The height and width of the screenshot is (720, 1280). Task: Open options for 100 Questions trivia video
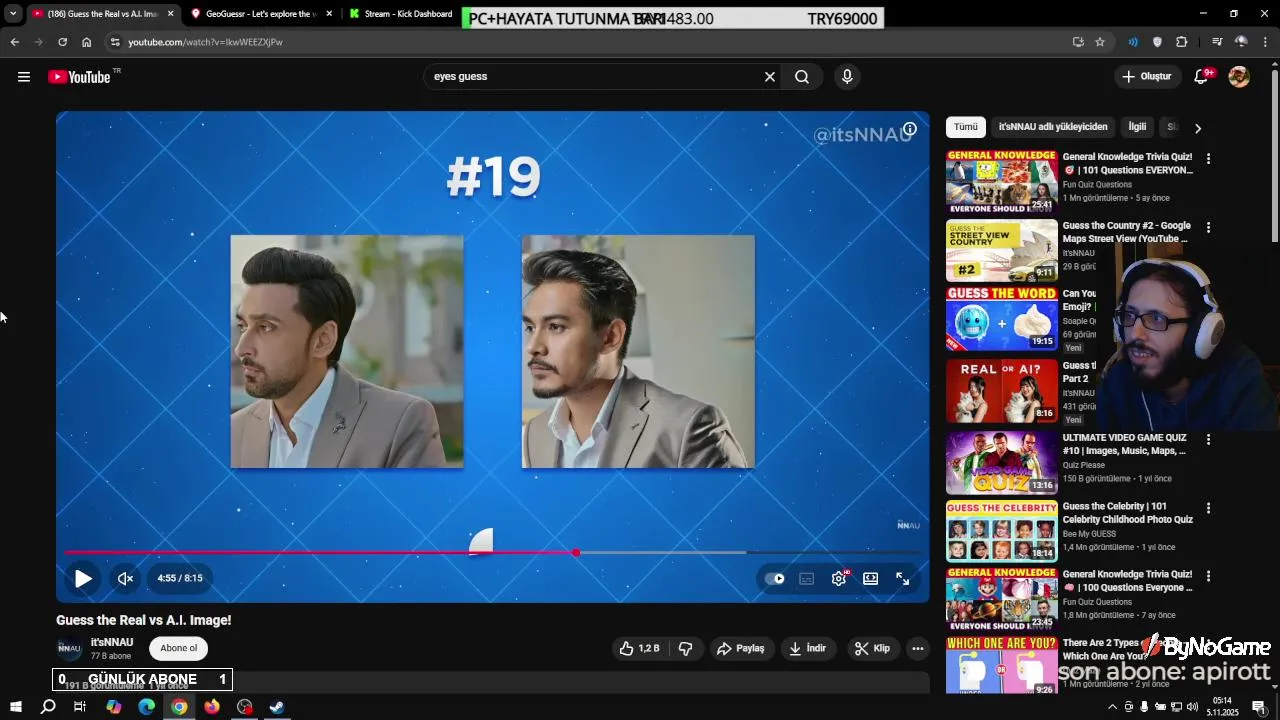coord(1208,576)
